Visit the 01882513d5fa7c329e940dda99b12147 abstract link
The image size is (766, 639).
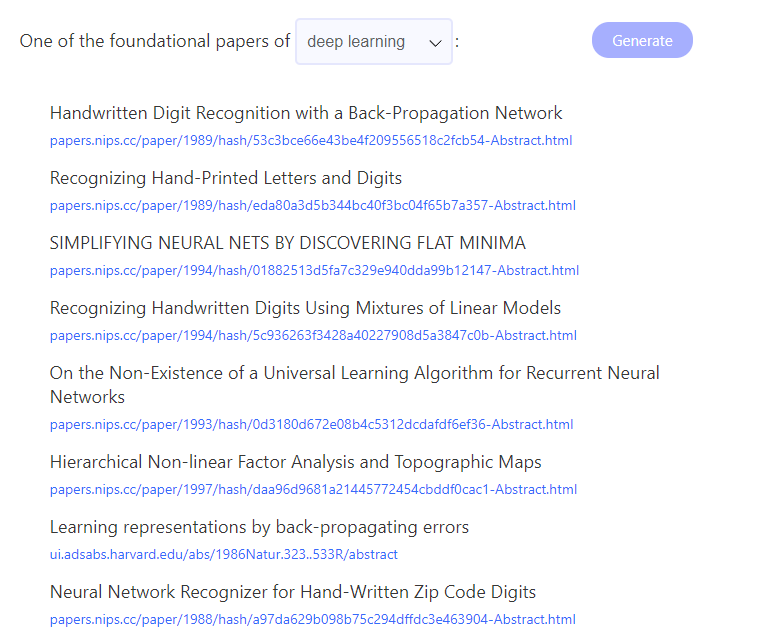(x=314, y=271)
